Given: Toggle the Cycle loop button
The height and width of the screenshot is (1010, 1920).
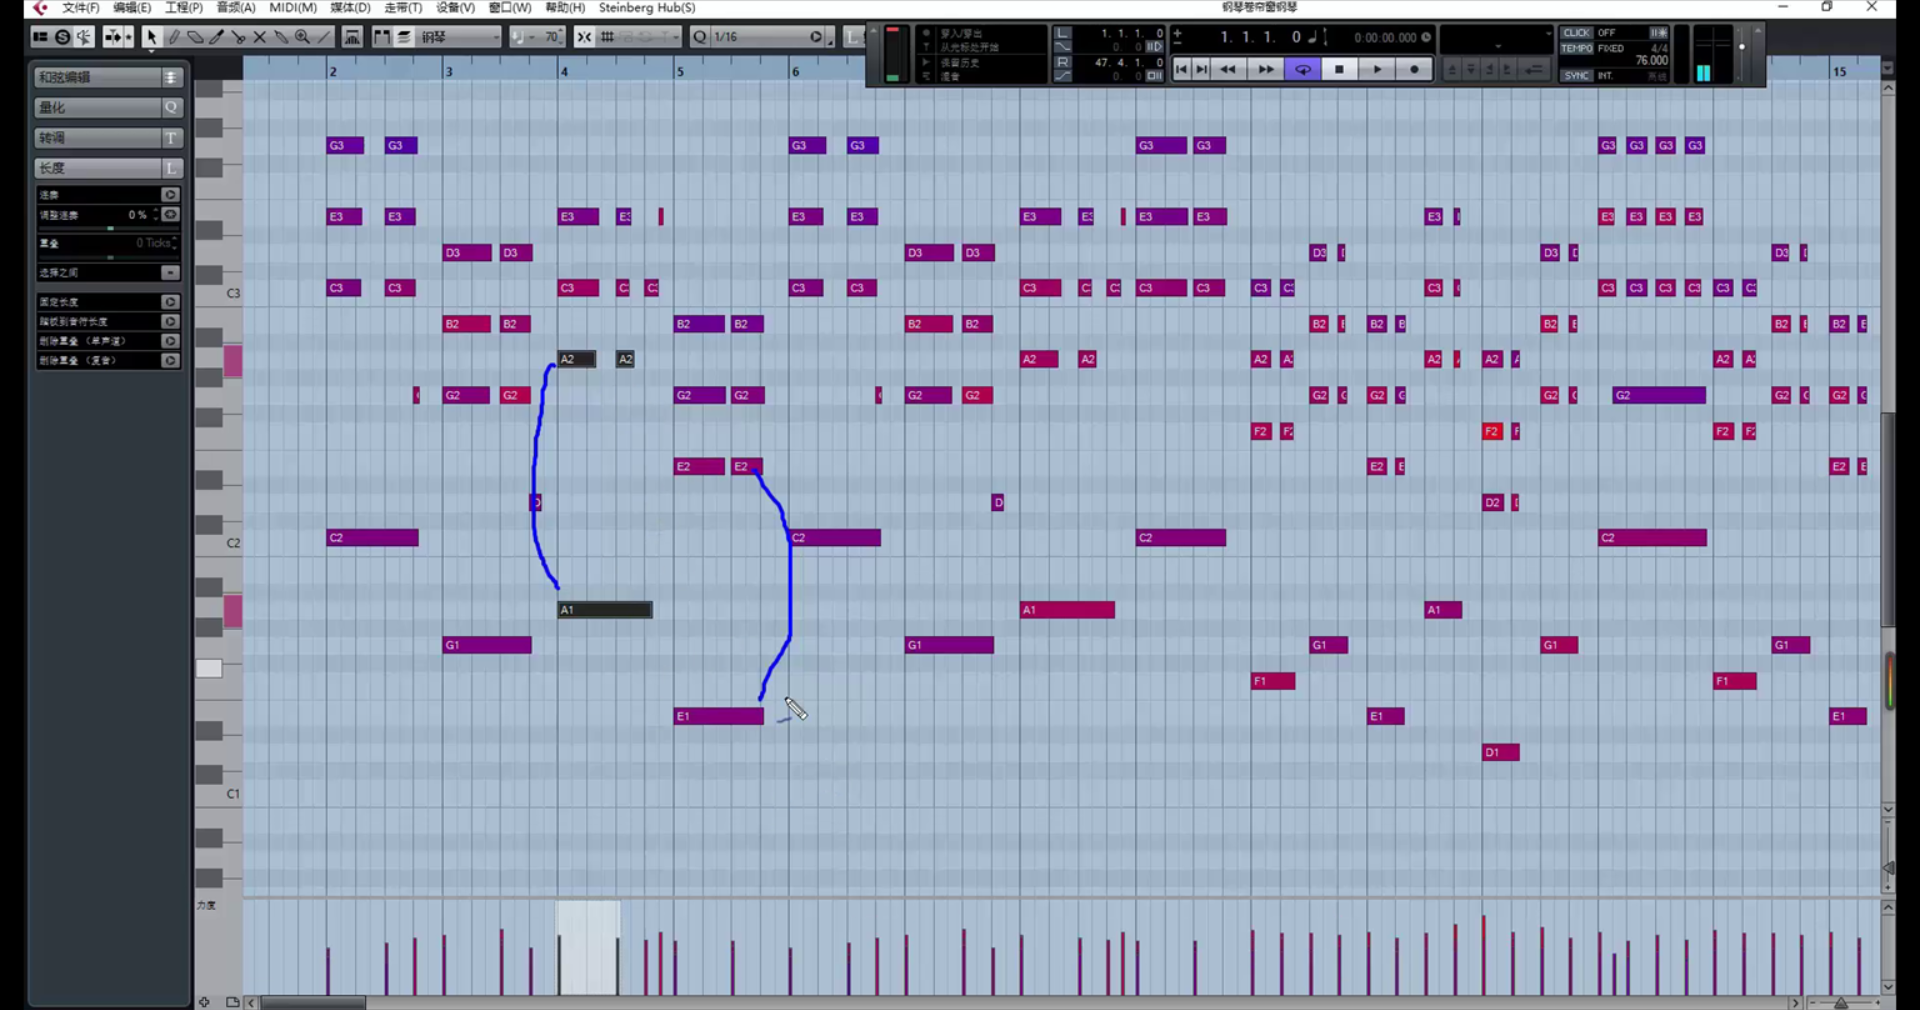Looking at the screenshot, I should [1303, 69].
